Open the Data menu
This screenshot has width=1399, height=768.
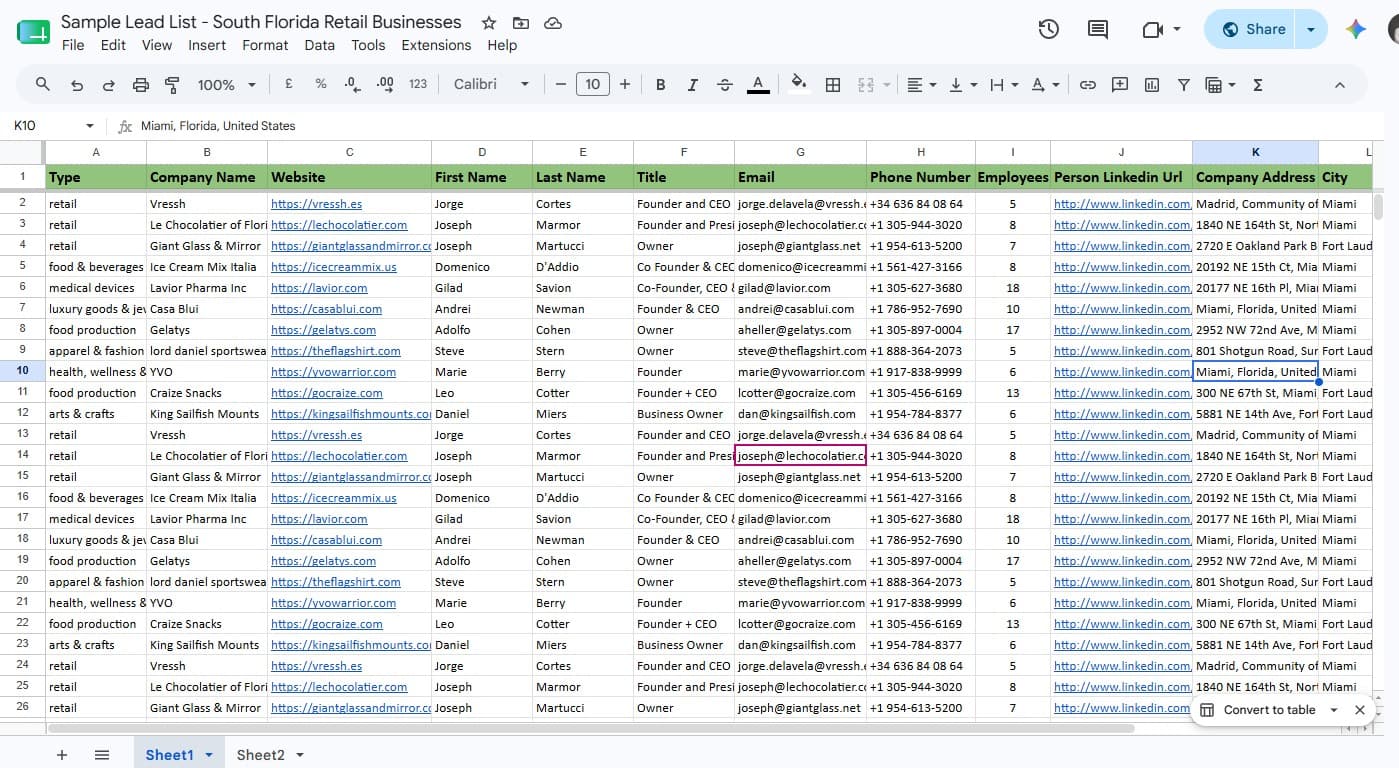pyautogui.click(x=320, y=45)
